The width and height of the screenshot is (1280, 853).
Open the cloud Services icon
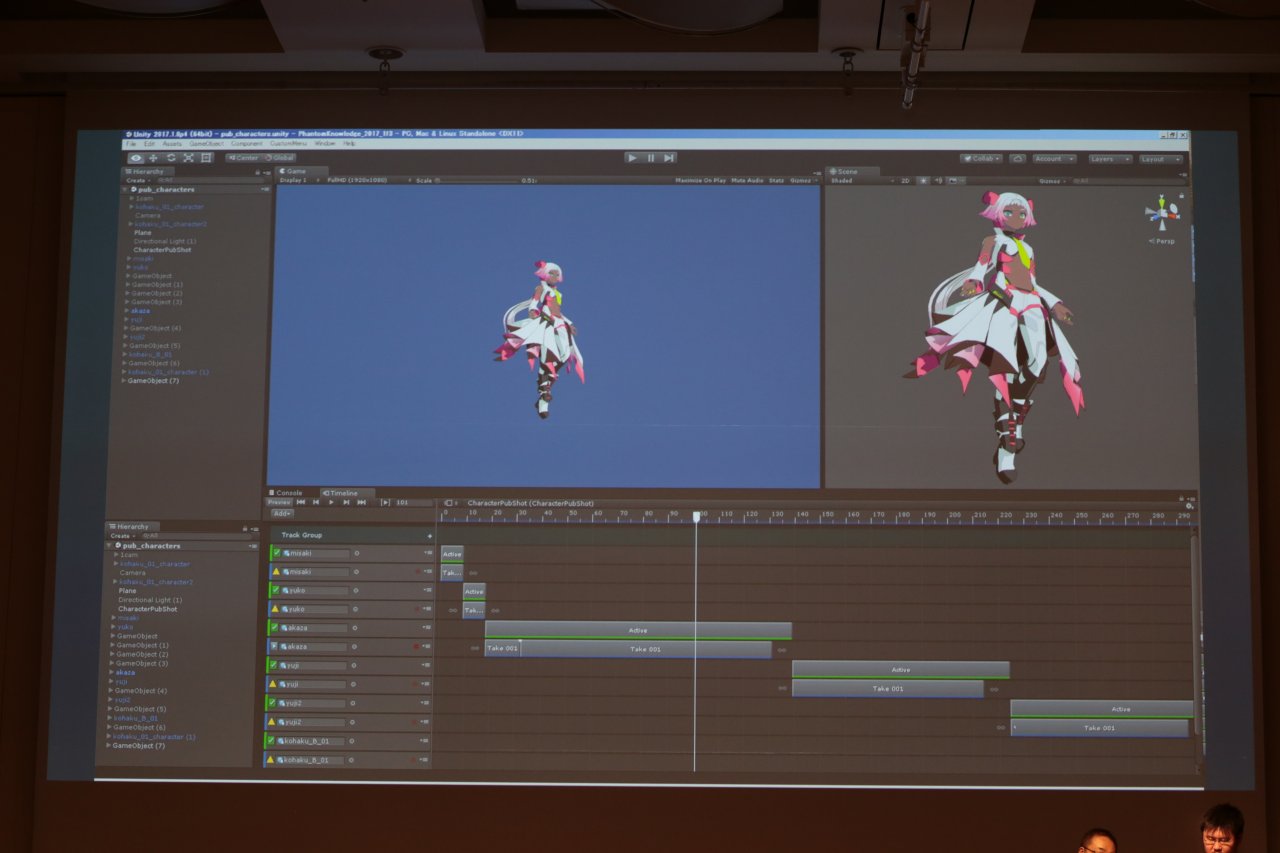click(1017, 159)
